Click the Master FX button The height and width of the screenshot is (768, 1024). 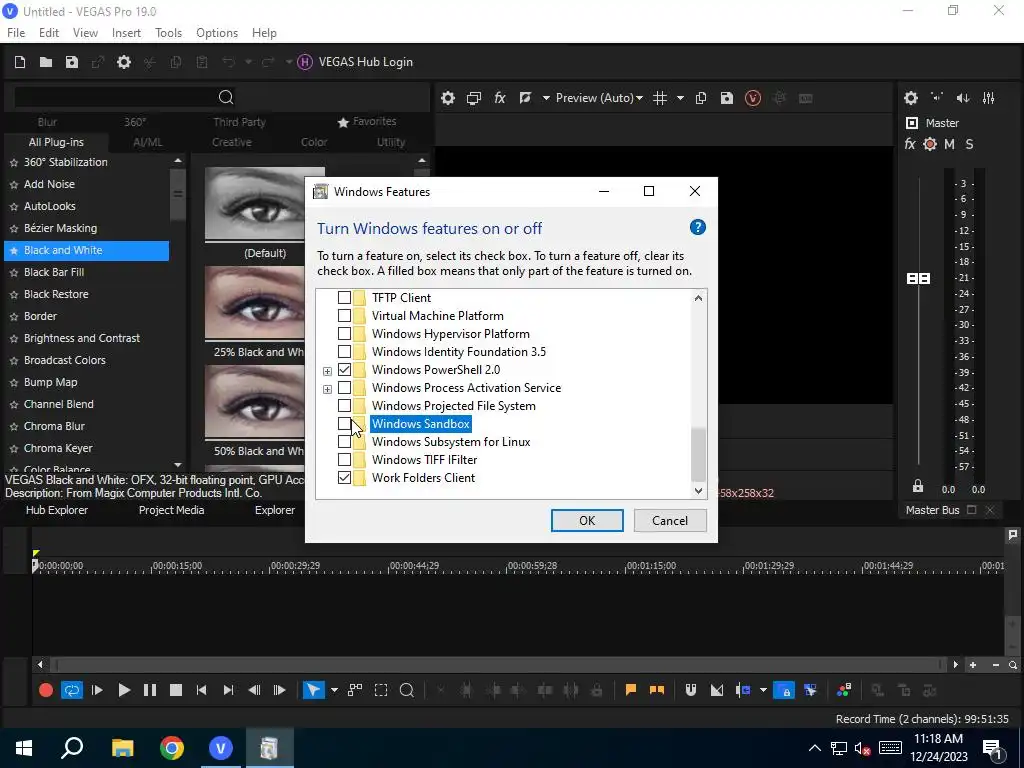pos(910,144)
